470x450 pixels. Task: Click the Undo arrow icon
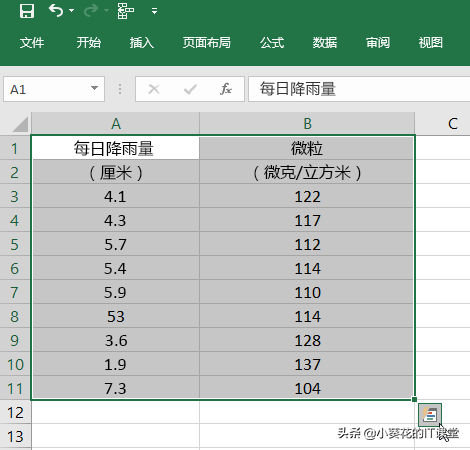56,11
